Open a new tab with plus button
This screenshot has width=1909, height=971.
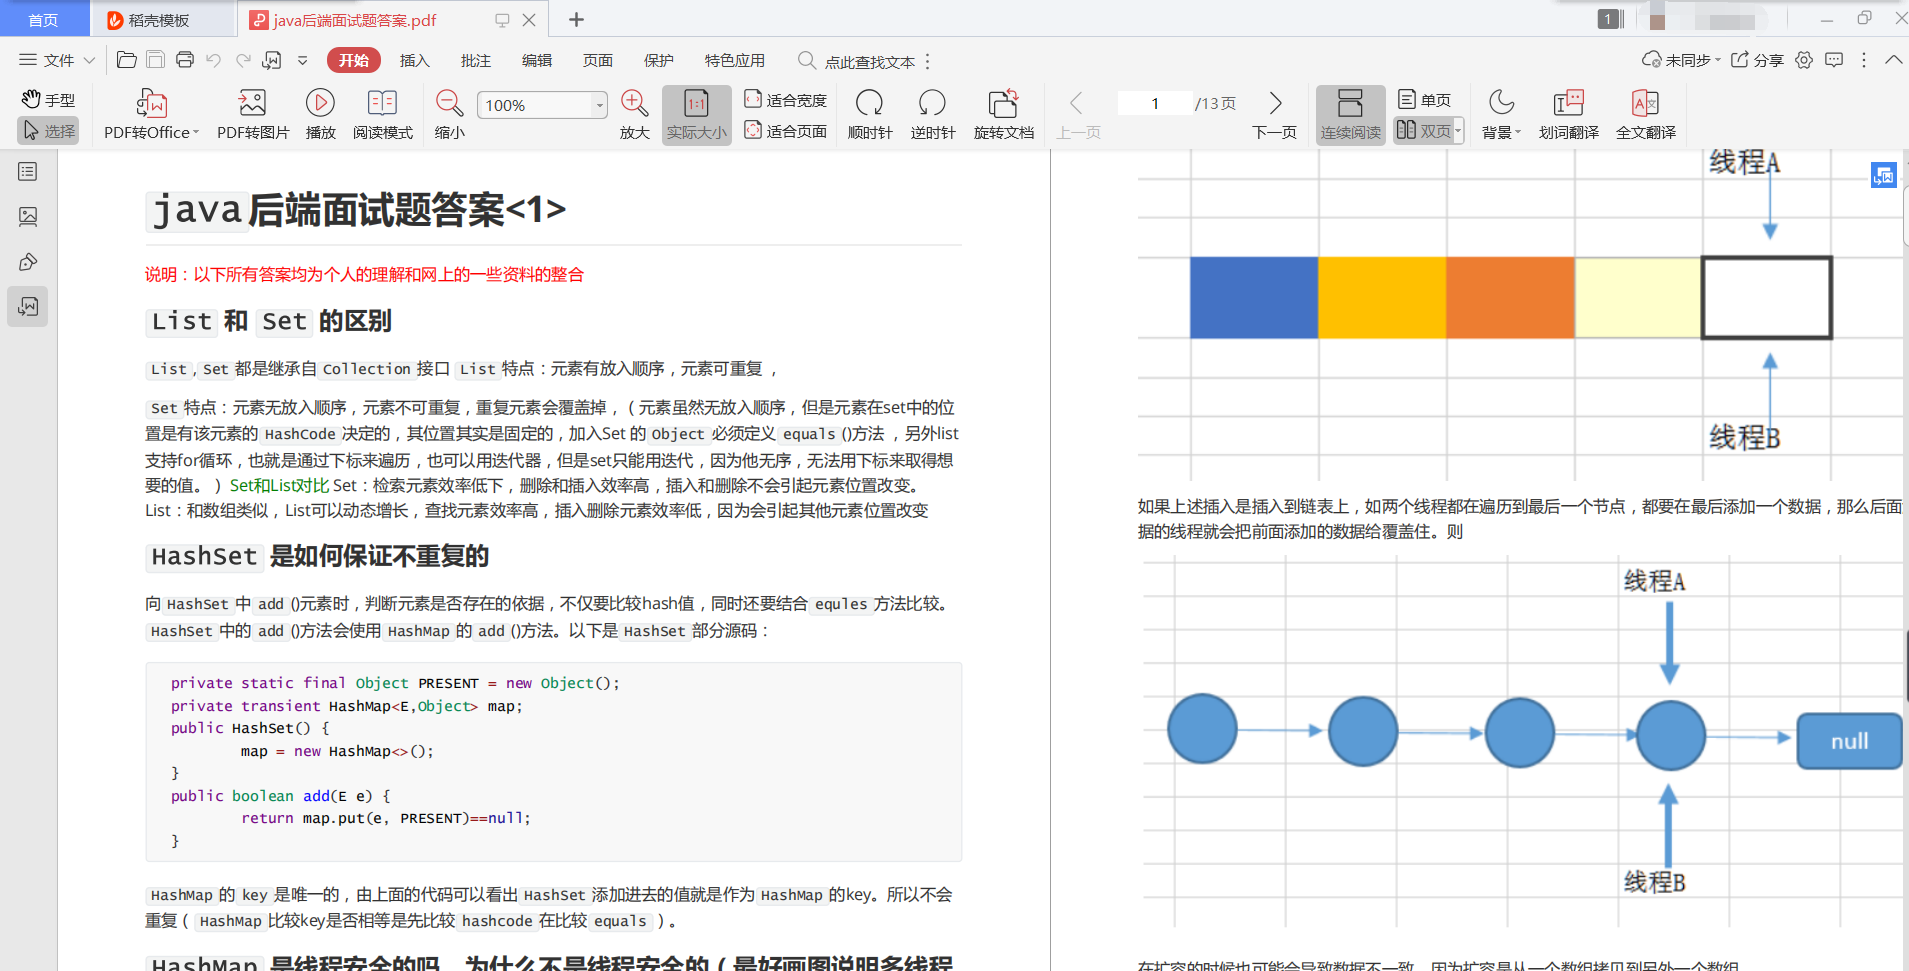click(576, 19)
